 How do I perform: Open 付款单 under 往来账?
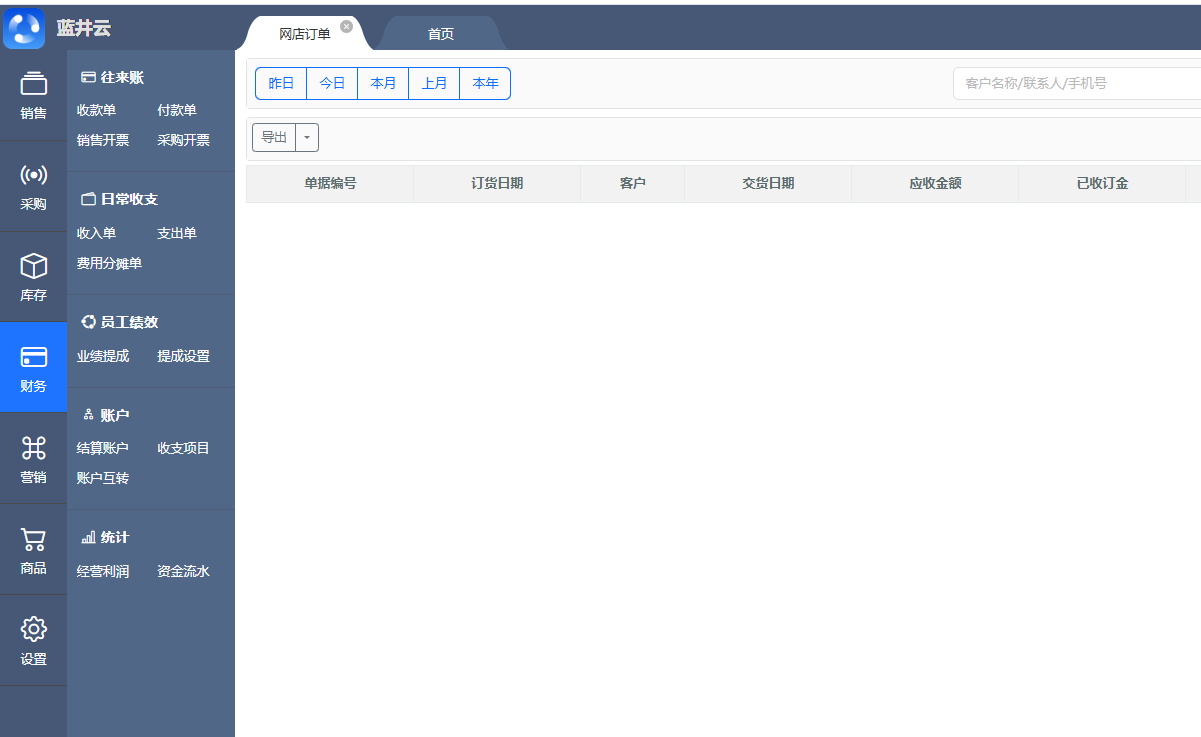coord(177,110)
